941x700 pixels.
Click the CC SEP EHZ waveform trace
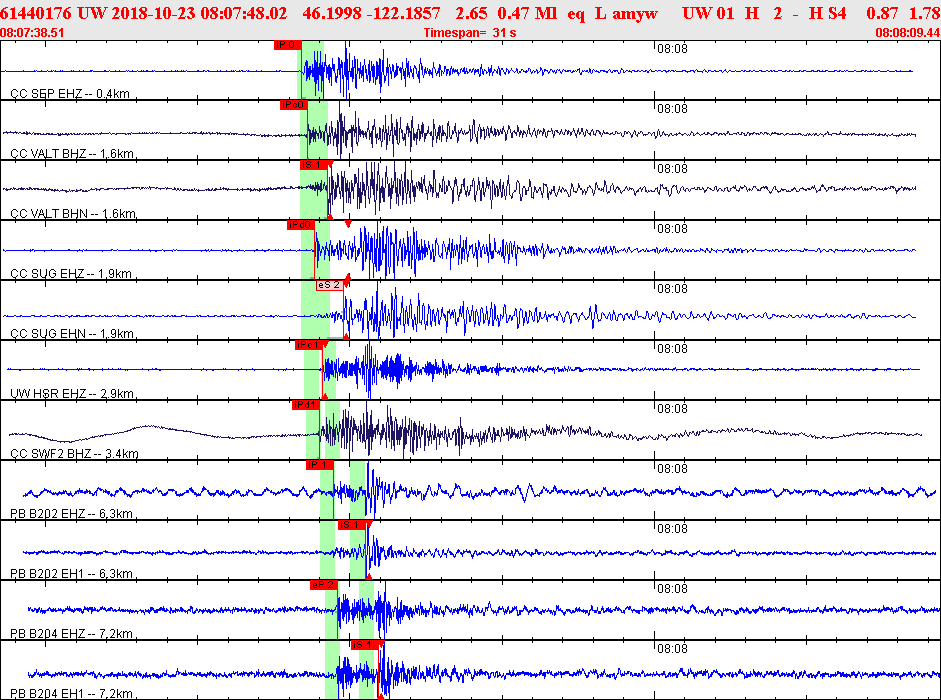[x=456, y=71]
